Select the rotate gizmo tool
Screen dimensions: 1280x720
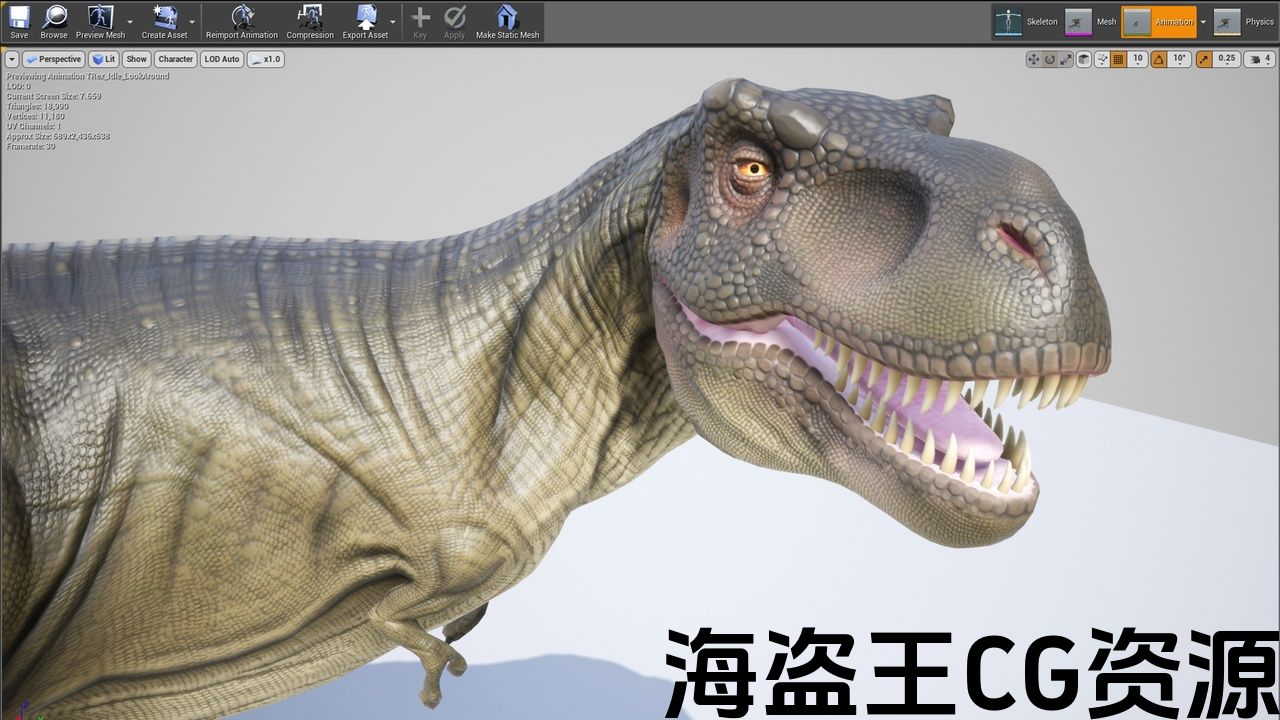click(1050, 59)
